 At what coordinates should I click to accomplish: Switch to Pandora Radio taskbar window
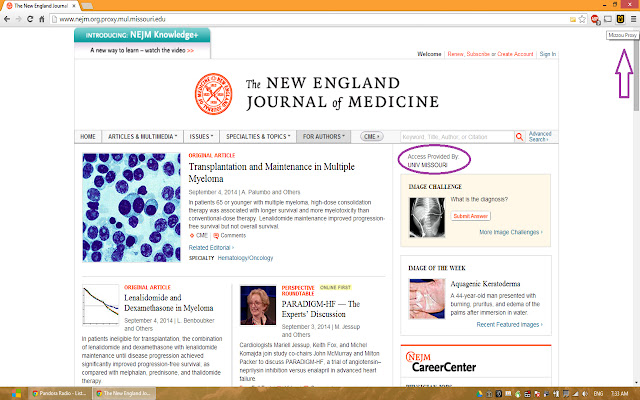[x=60, y=393]
